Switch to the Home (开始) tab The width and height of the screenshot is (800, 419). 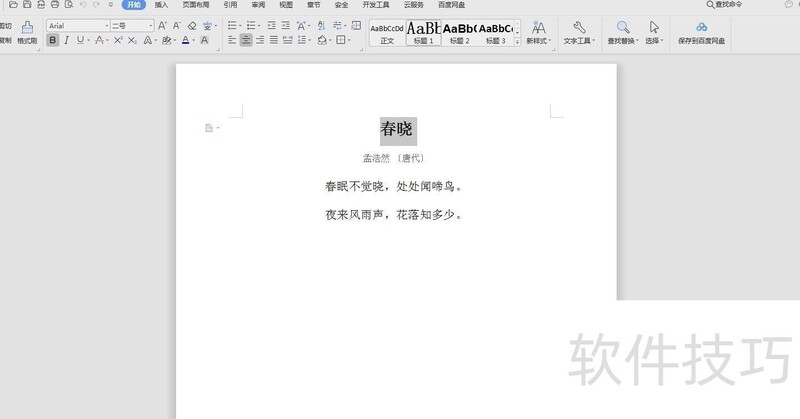tap(134, 5)
